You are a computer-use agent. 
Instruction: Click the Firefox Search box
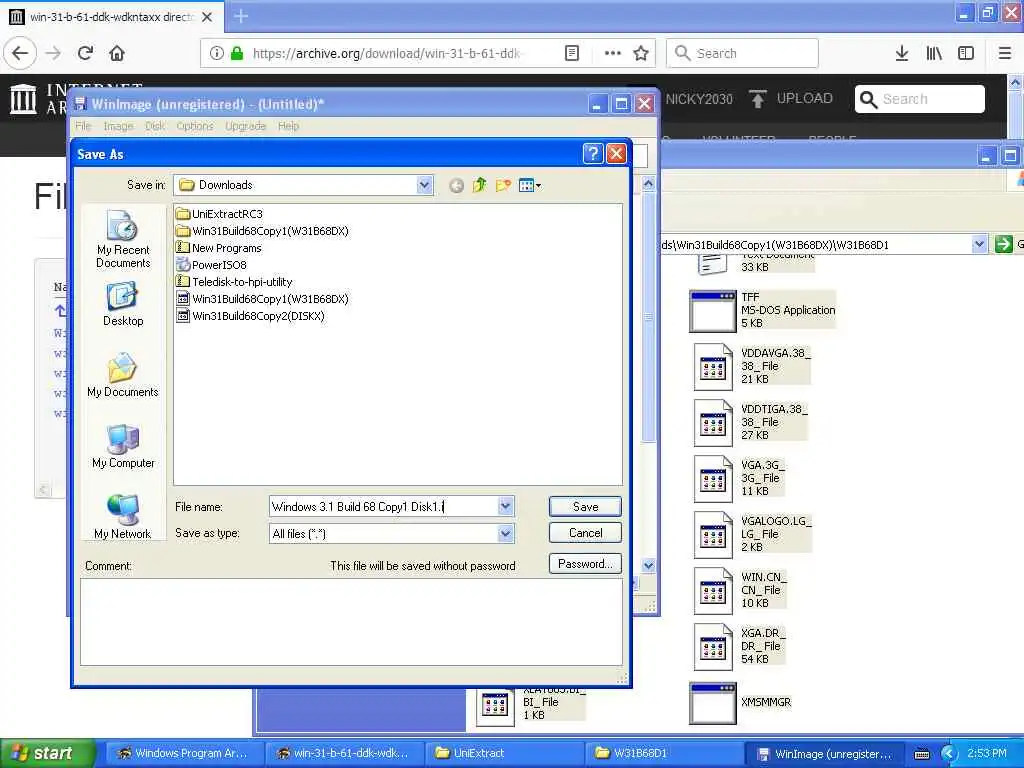click(x=742, y=53)
